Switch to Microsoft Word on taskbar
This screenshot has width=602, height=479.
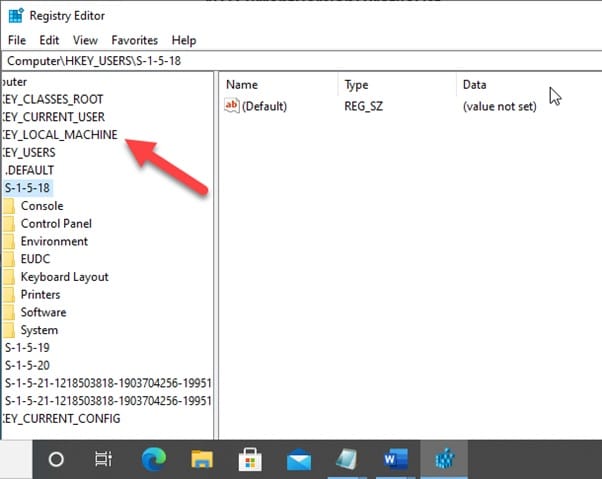(x=395, y=459)
